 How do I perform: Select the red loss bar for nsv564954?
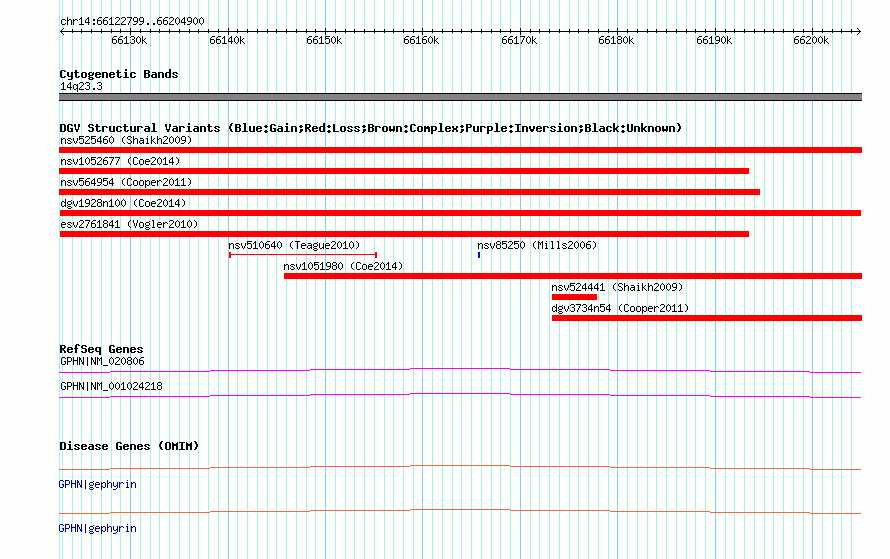coord(409,192)
